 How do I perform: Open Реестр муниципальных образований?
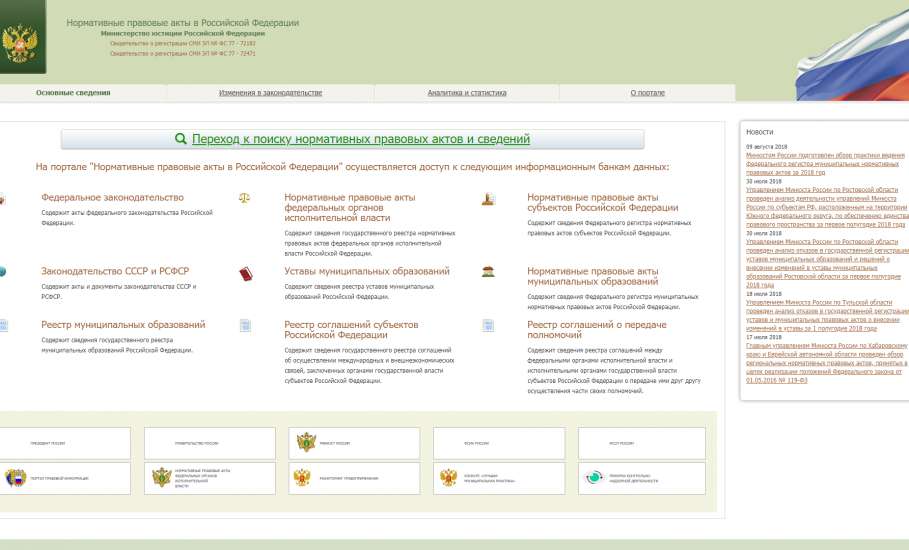[x=123, y=325]
